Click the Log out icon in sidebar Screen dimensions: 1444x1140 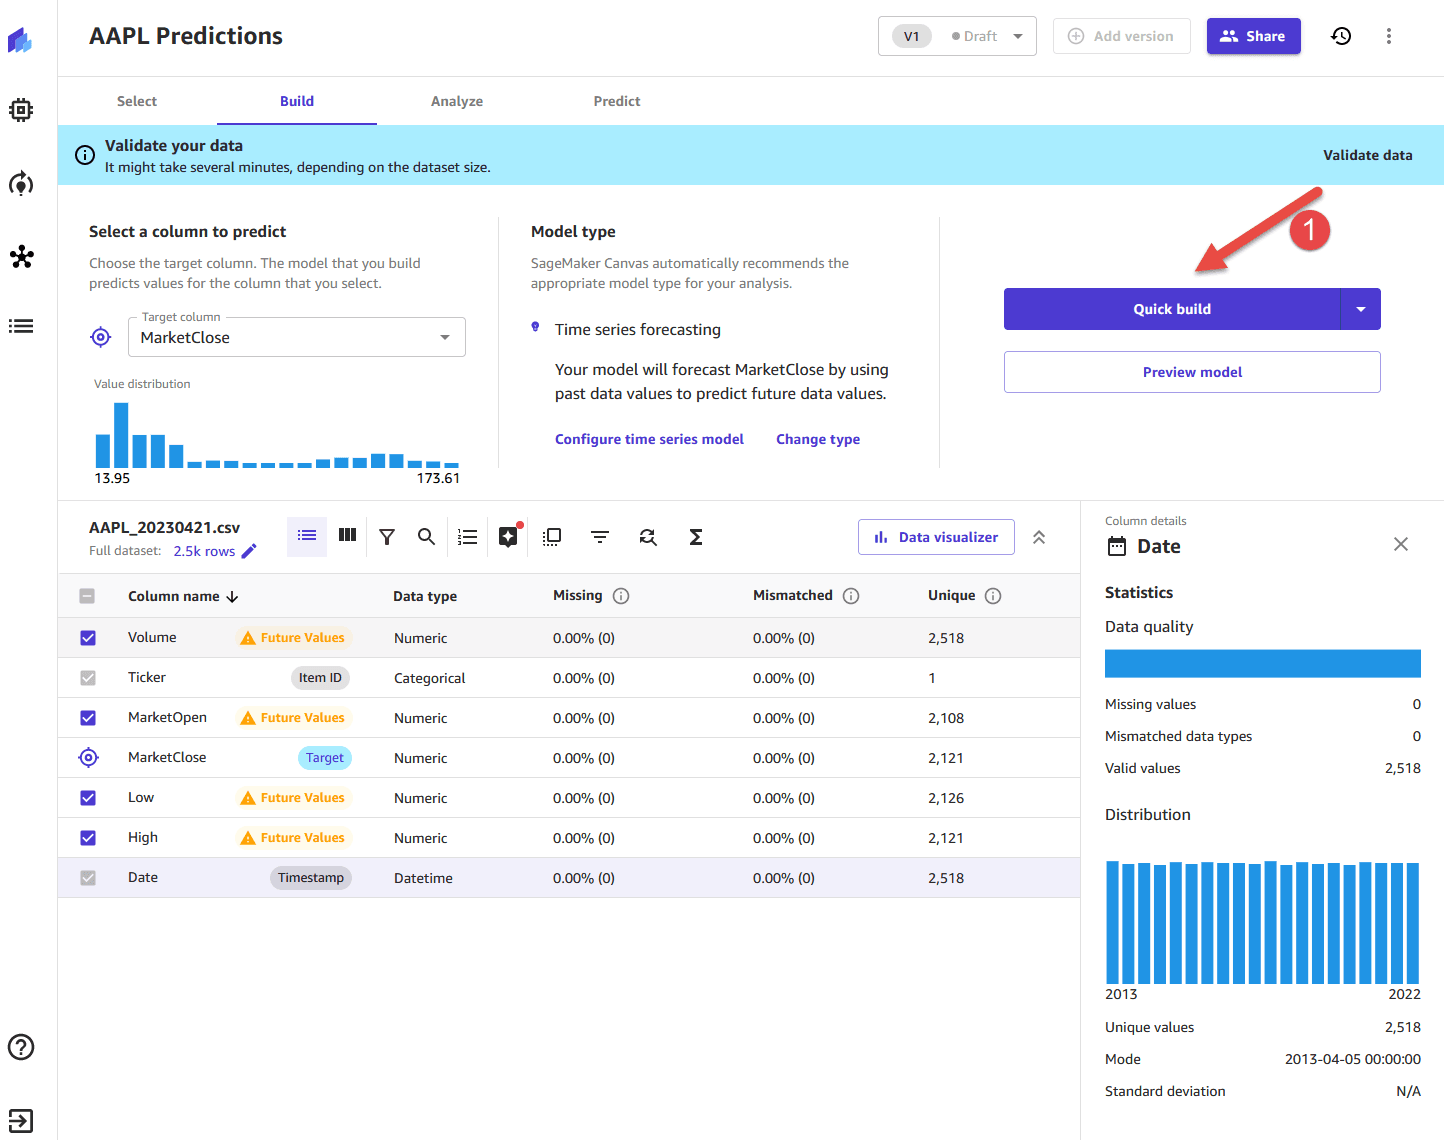(21, 1121)
